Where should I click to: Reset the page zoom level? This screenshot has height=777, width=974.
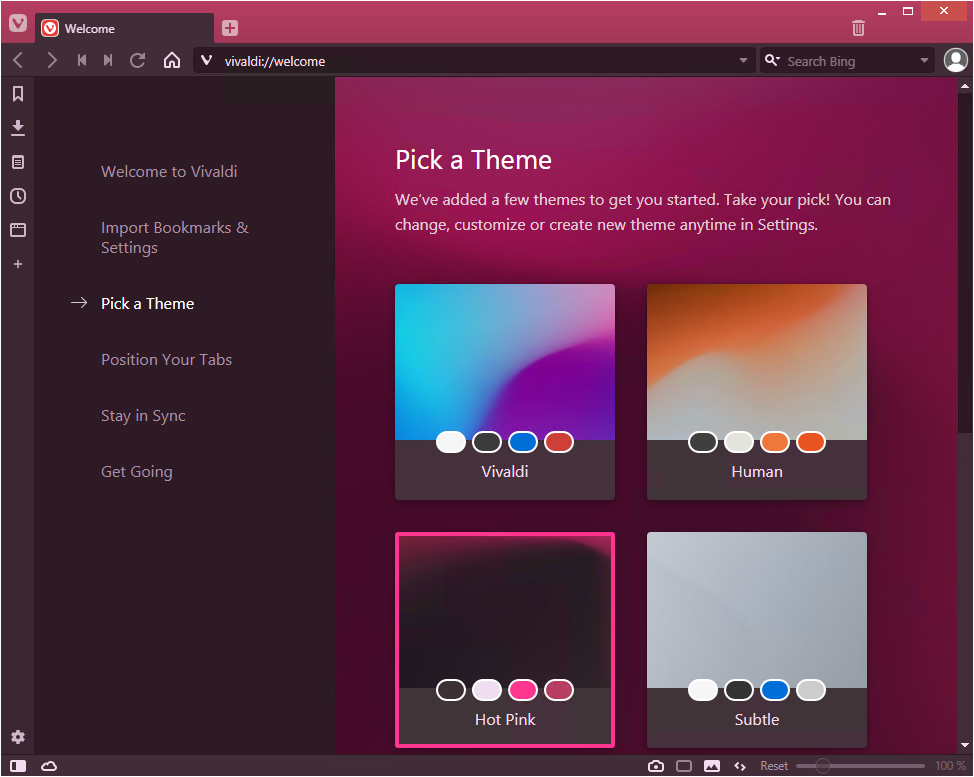774,766
